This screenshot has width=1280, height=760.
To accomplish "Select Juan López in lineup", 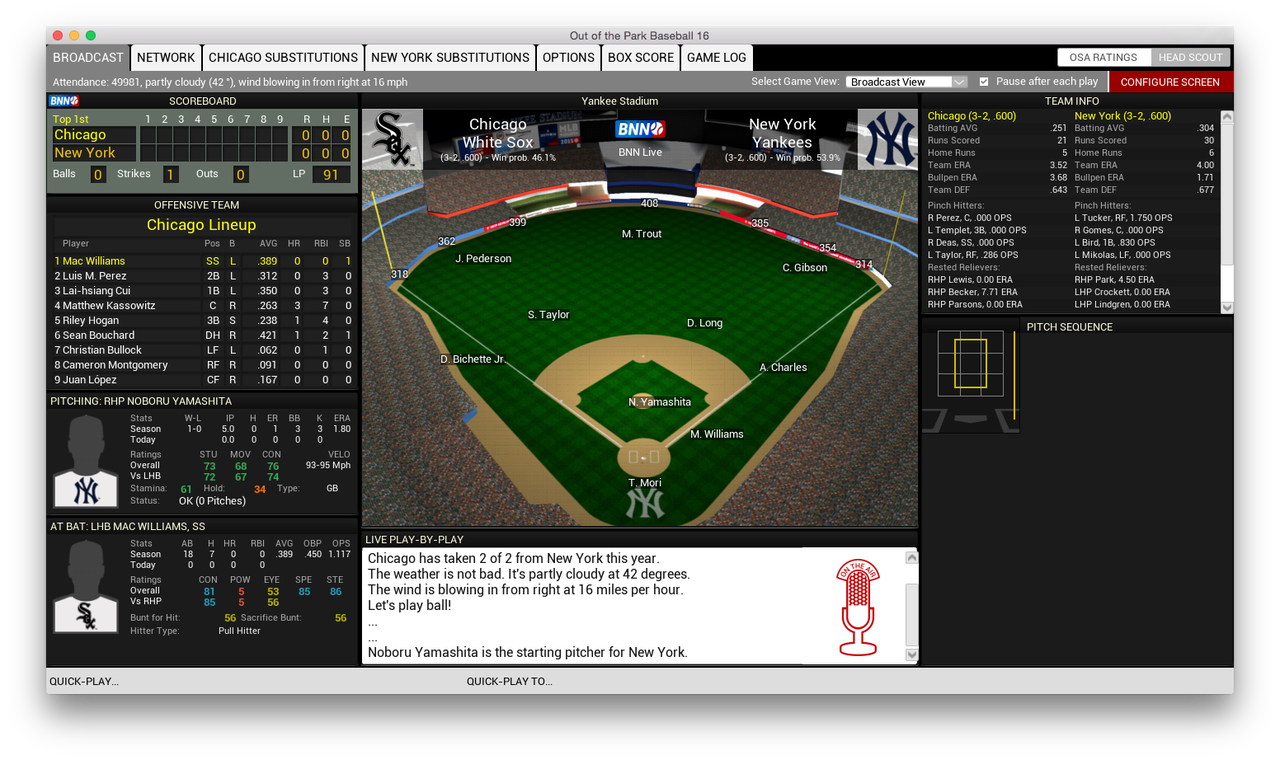I will pyautogui.click(x=203, y=381).
